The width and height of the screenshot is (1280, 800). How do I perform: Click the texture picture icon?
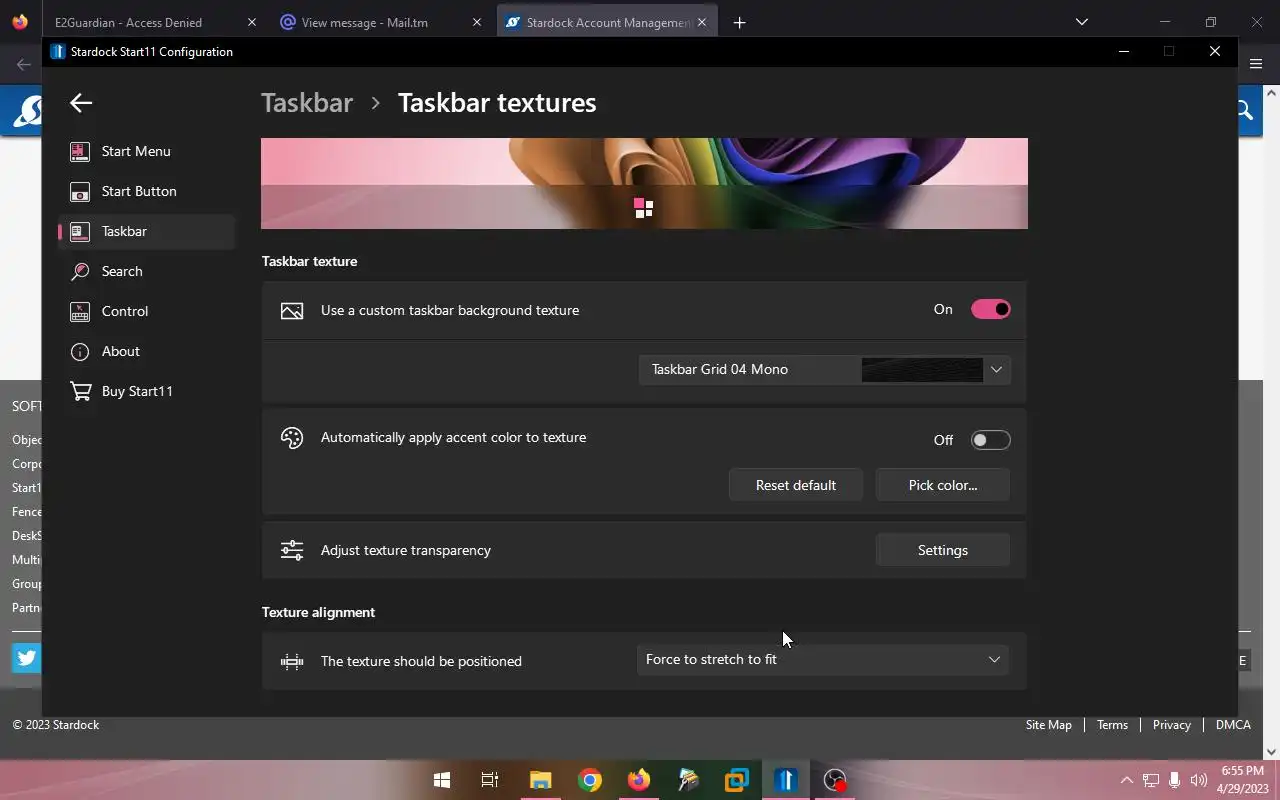292,311
